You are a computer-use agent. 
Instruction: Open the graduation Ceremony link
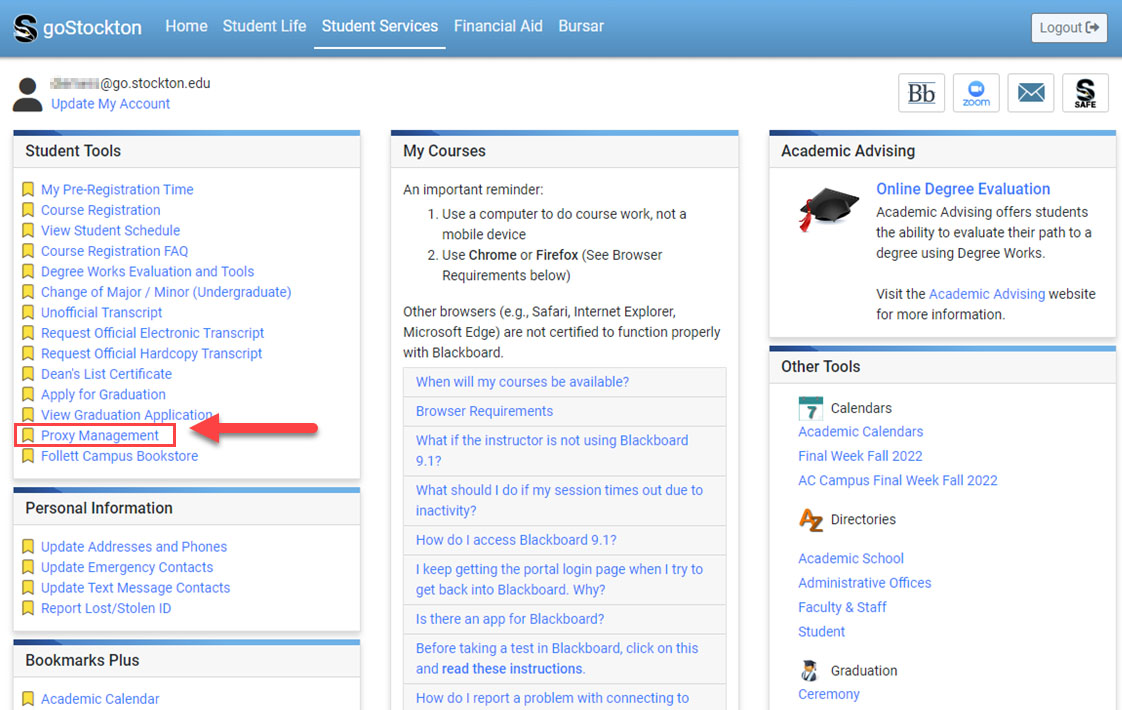point(829,694)
